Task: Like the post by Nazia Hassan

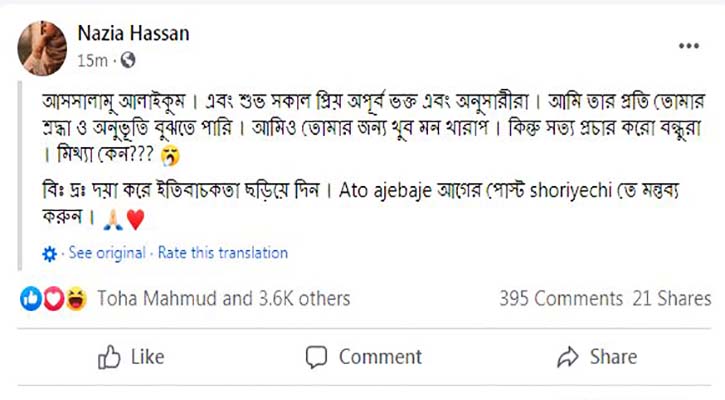Action: 132,357
